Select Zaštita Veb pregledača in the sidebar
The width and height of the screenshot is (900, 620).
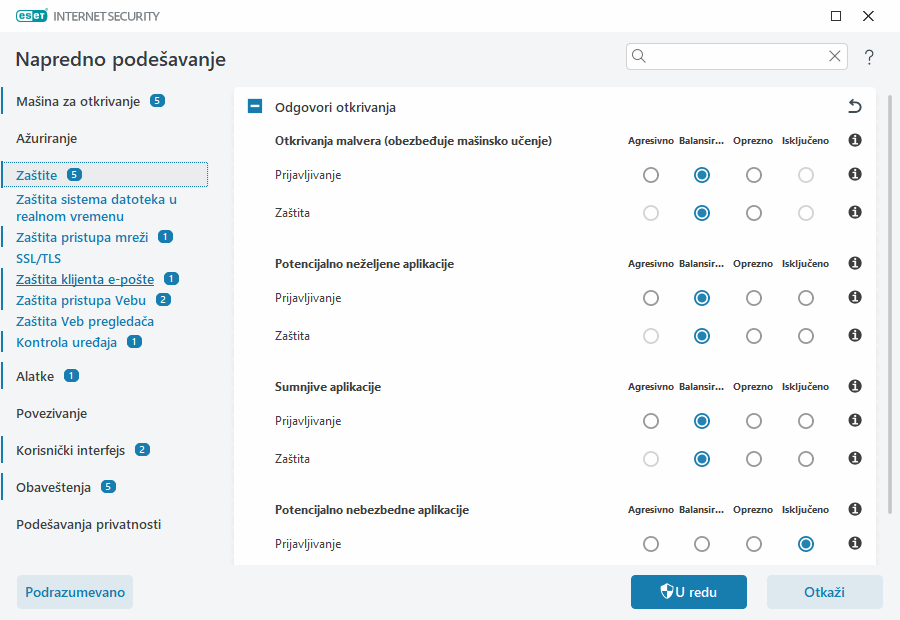pyautogui.click(x=87, y=321)
